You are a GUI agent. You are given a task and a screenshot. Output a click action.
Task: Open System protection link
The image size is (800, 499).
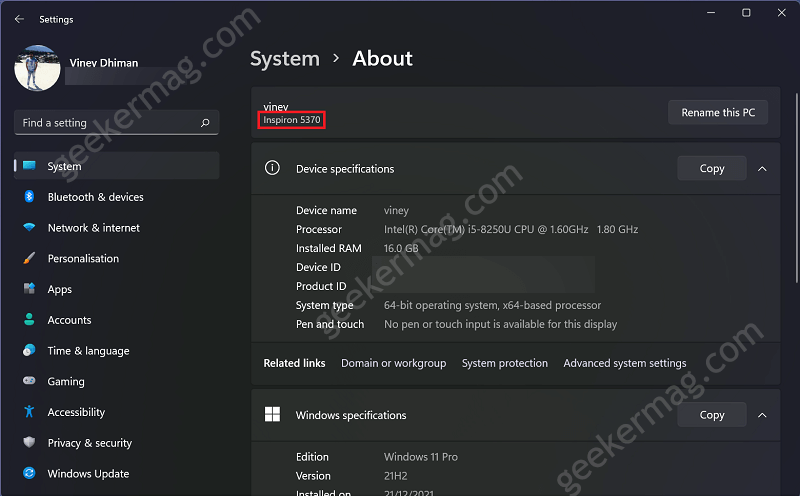(505, 363)
